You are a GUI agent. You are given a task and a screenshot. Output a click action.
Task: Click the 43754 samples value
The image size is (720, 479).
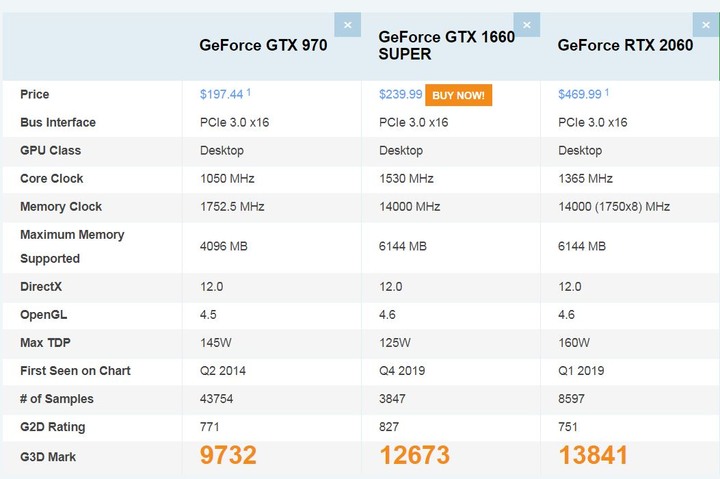coord(216,399)
